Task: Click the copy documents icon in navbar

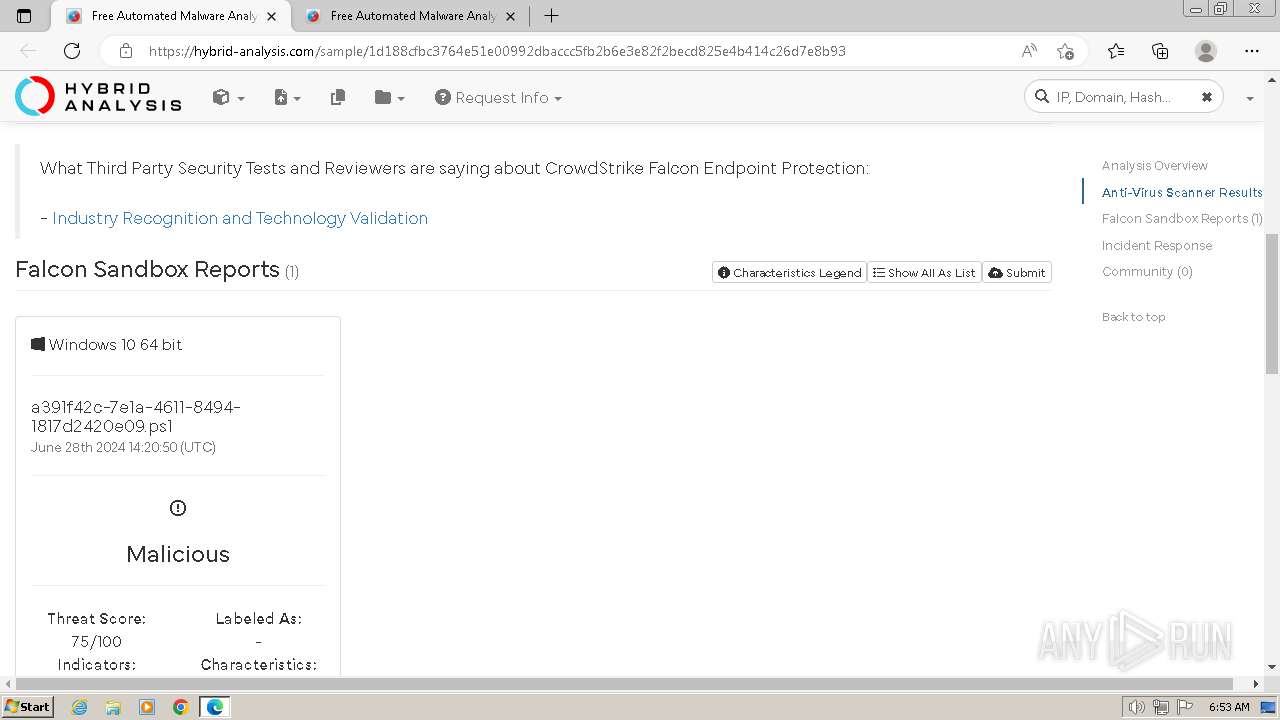Action: pyautogui.click(x=338, y=97)
